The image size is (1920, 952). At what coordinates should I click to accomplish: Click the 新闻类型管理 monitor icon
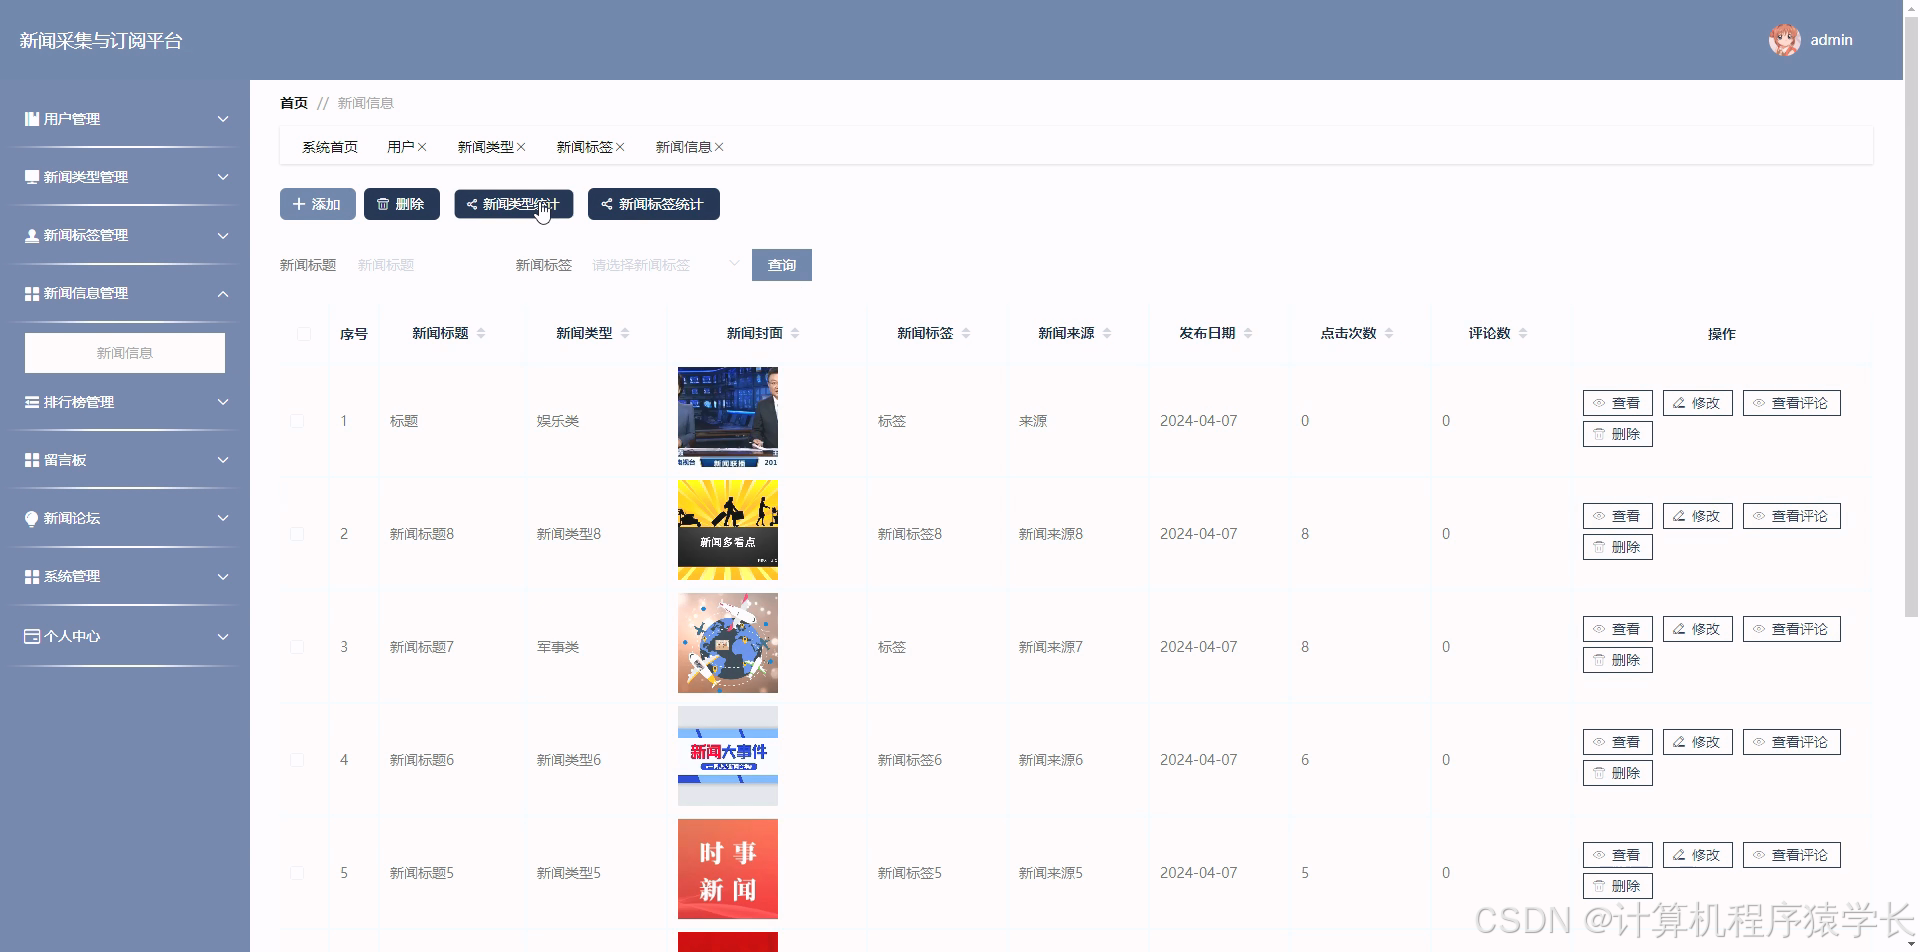click(32, 177)
